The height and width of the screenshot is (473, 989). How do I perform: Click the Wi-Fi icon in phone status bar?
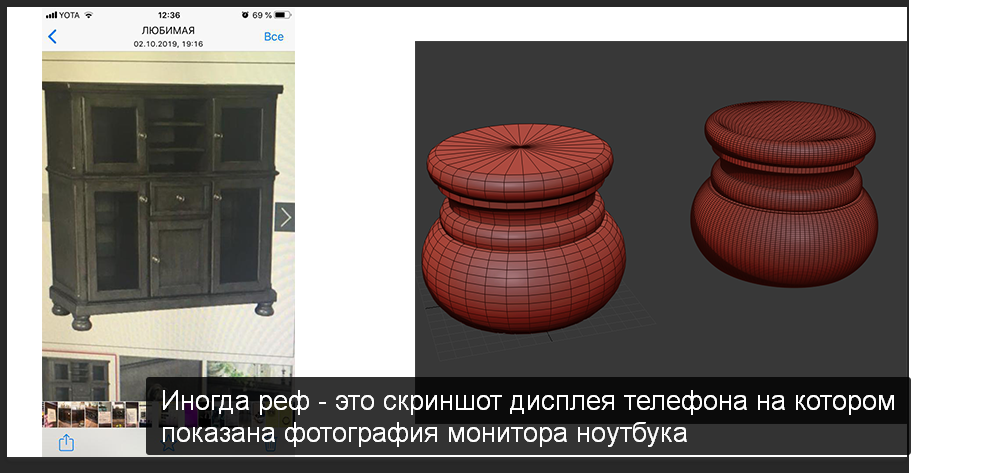pyautogui.click(x=88, y=15)
